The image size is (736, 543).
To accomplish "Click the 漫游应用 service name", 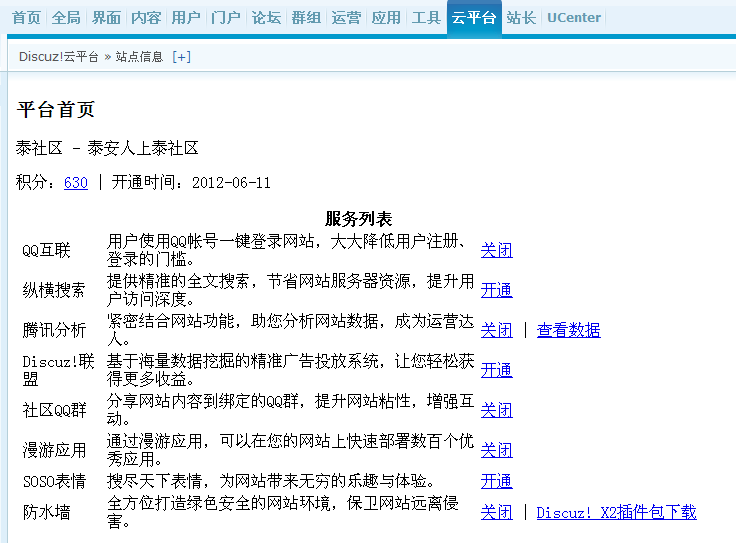I will pos(54,450).
